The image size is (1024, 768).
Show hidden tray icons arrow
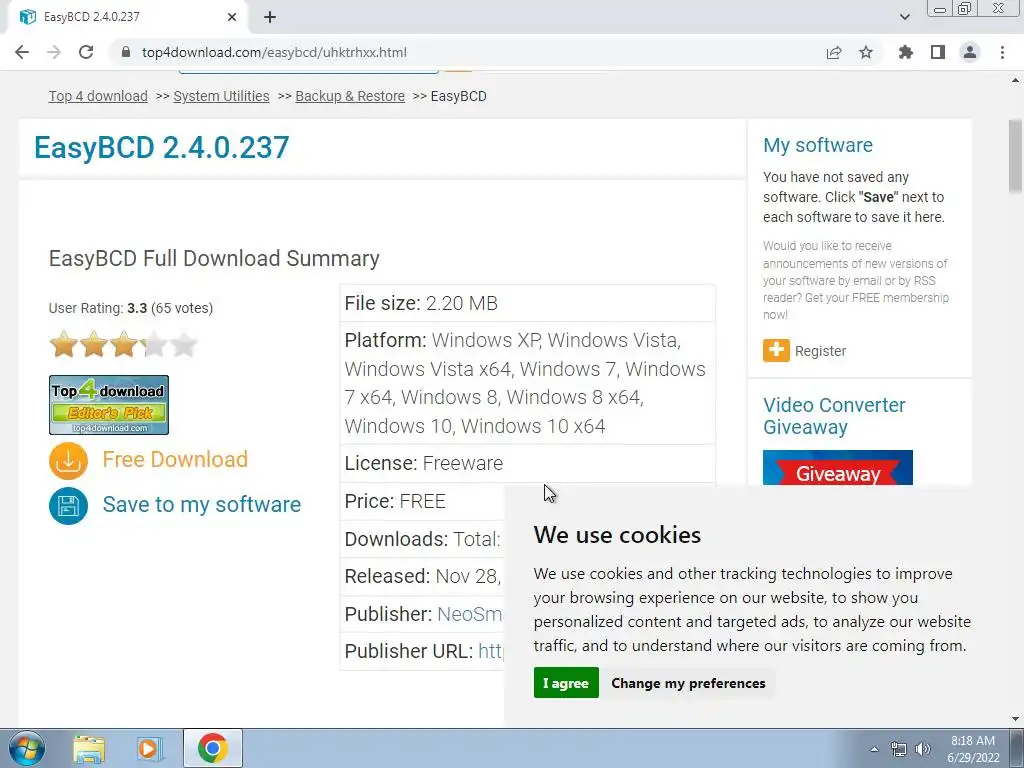tap(874, 749)
